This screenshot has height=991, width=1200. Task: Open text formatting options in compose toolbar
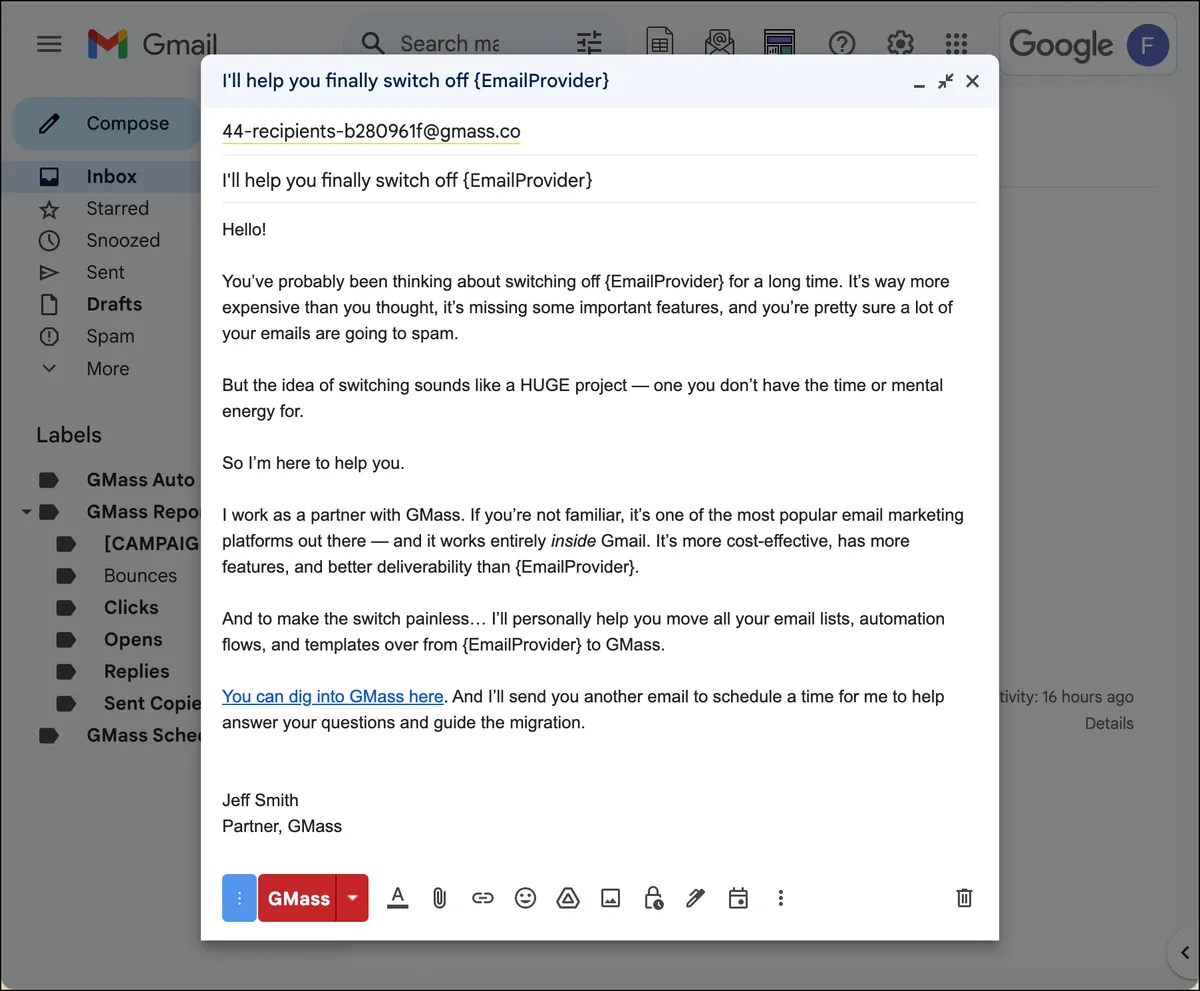(x=397, y=898)
